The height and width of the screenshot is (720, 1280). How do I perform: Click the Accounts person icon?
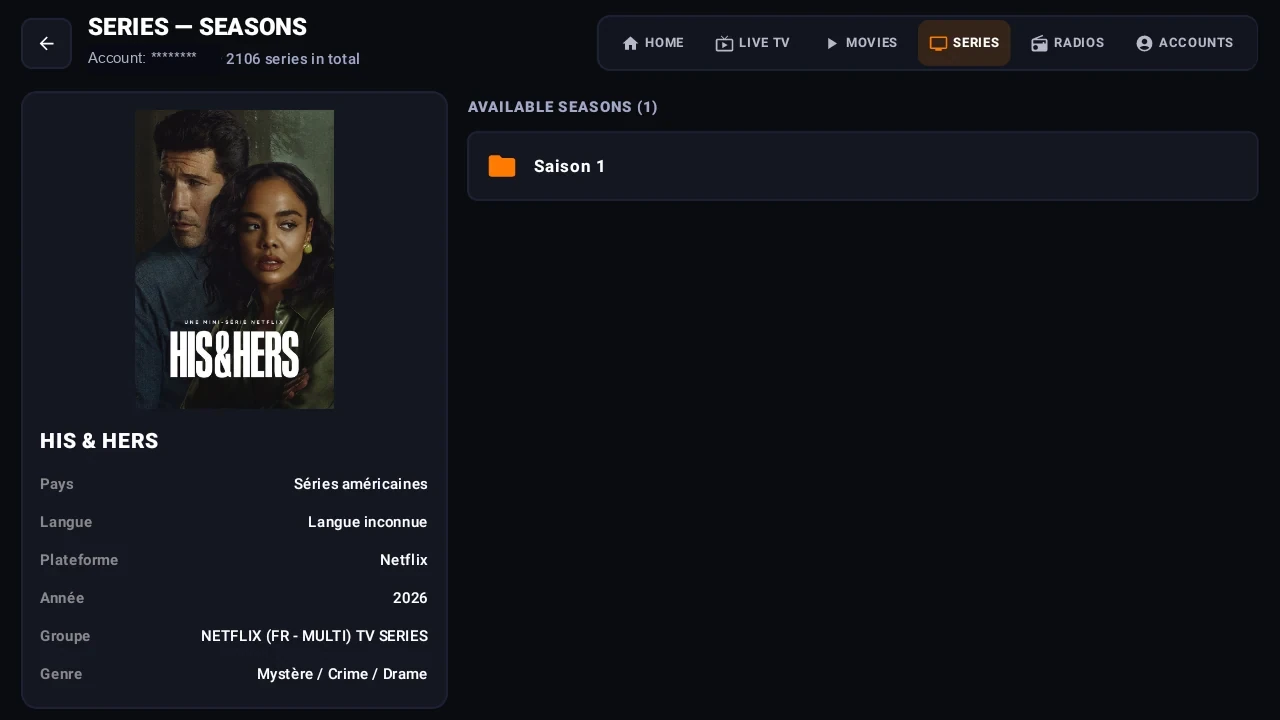click(x=1144, y=43)
